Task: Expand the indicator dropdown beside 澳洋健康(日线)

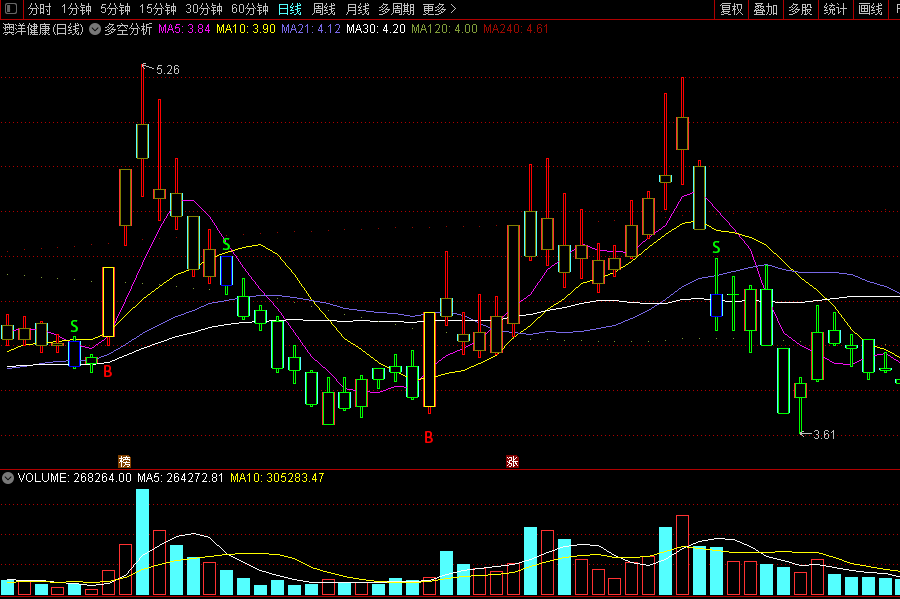Action: (95, 29)
